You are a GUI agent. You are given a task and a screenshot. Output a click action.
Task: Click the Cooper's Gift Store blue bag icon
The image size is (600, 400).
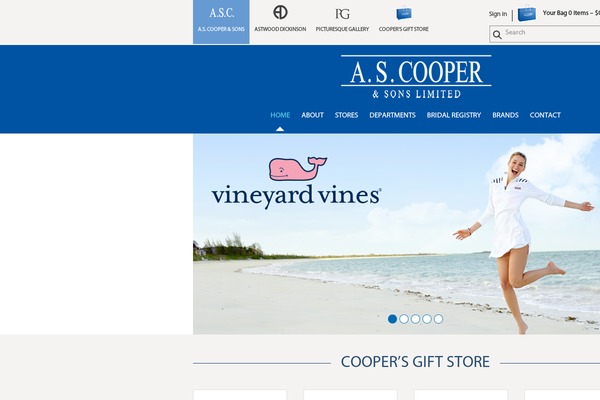(404, 13)
